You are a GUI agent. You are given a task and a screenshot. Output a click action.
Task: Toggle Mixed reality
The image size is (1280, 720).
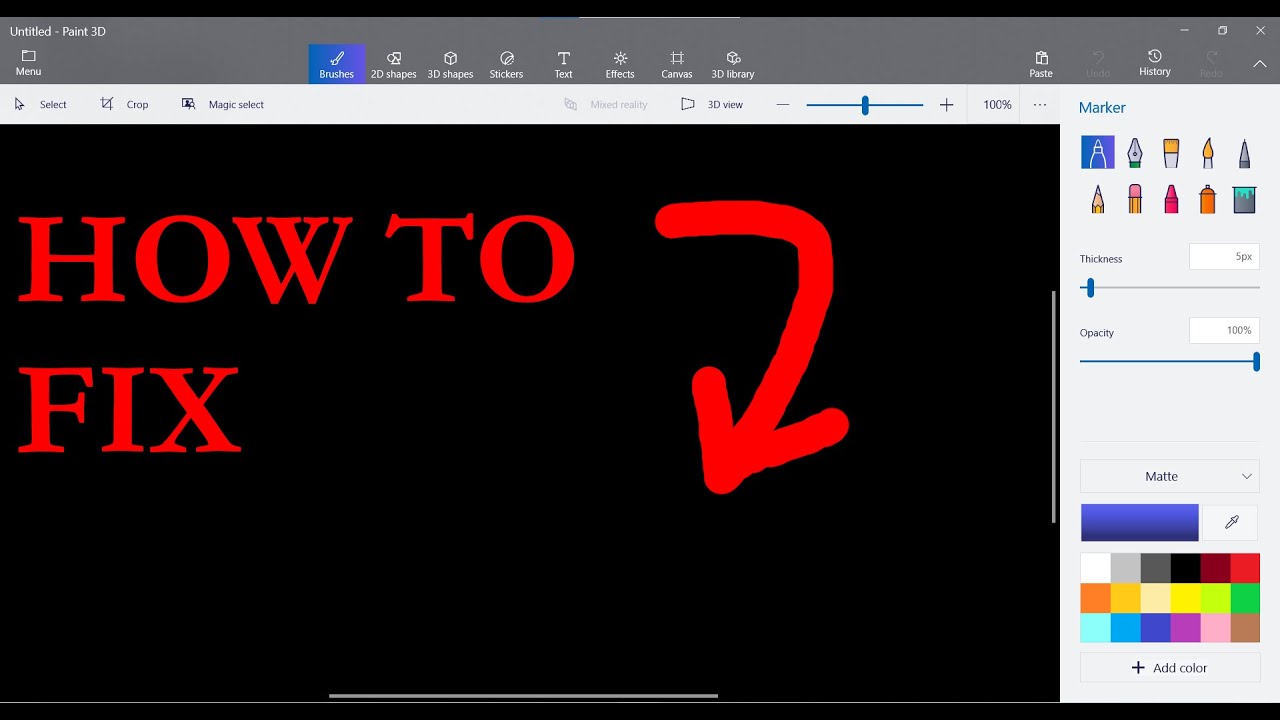[x=606, y=104]
